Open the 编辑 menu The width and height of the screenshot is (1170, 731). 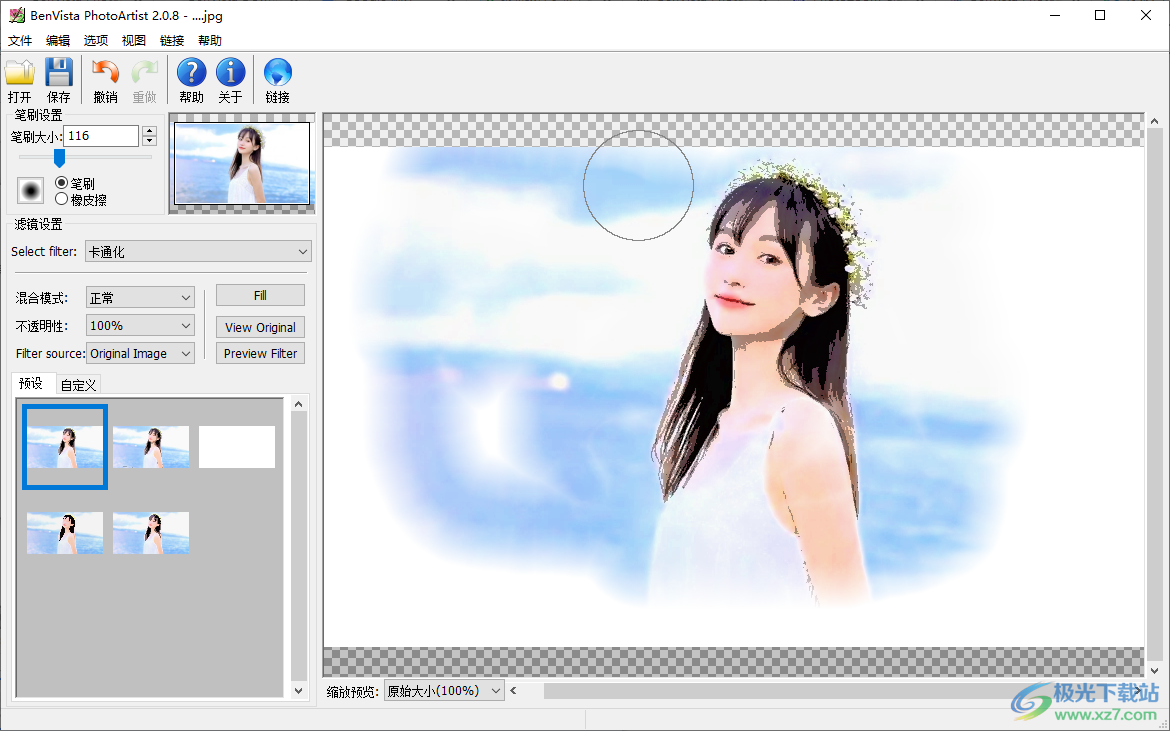click(x=58, y=40)
